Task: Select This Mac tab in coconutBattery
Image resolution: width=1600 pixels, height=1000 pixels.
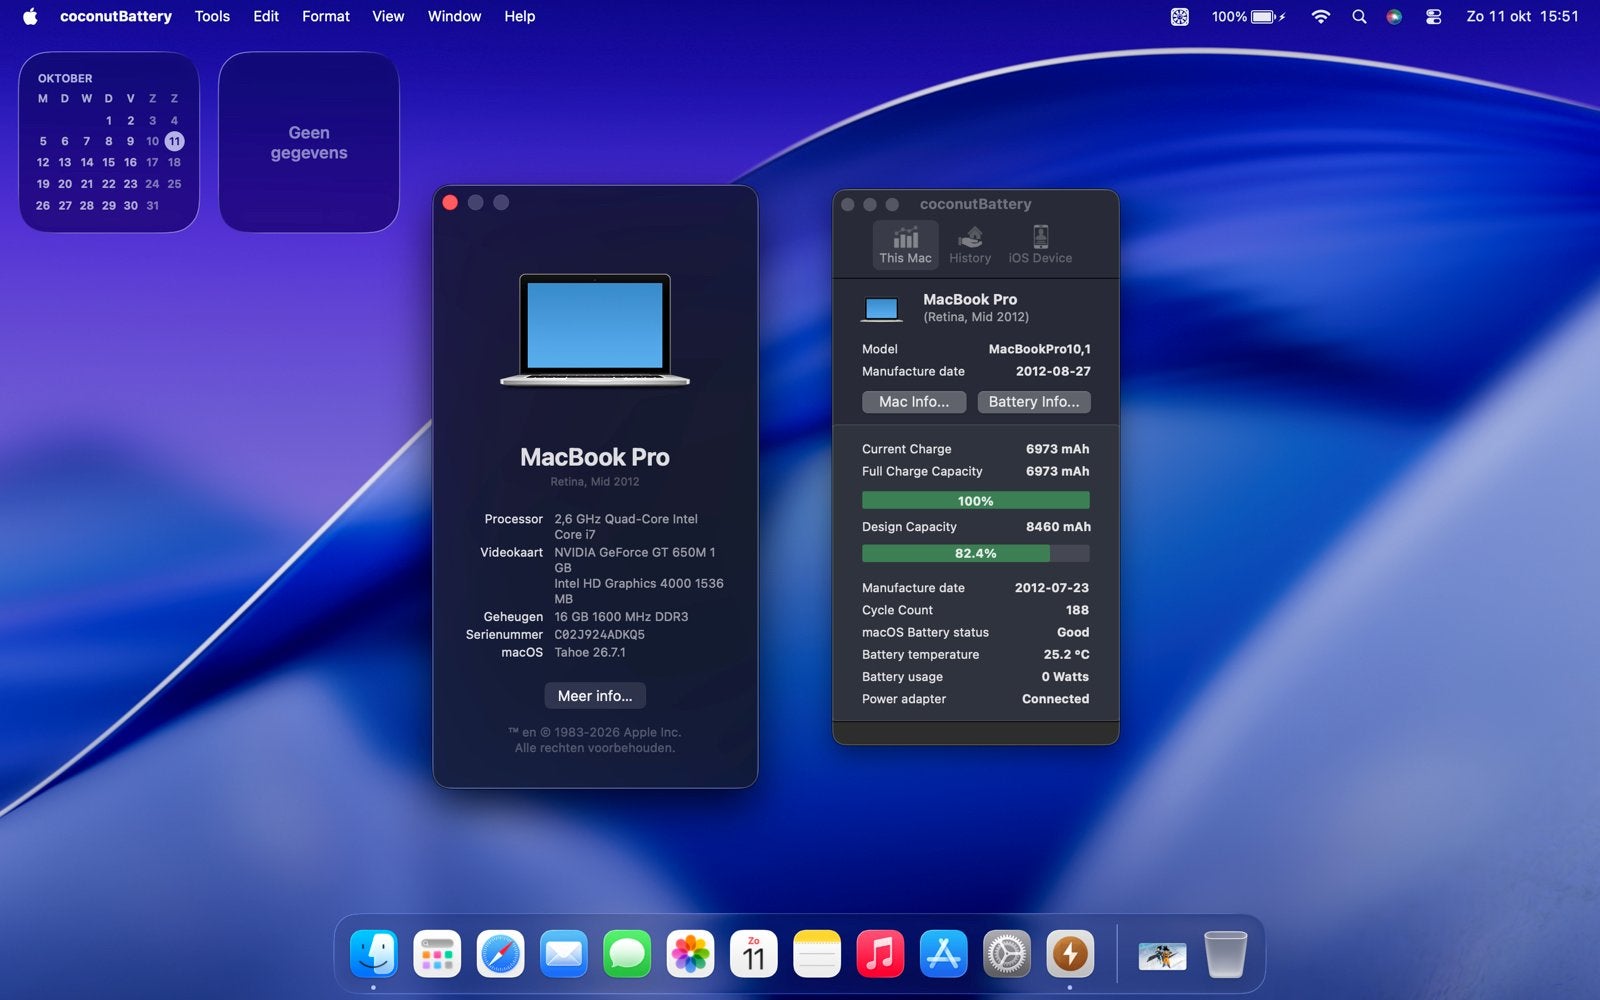Action: [x=905, y=245]
